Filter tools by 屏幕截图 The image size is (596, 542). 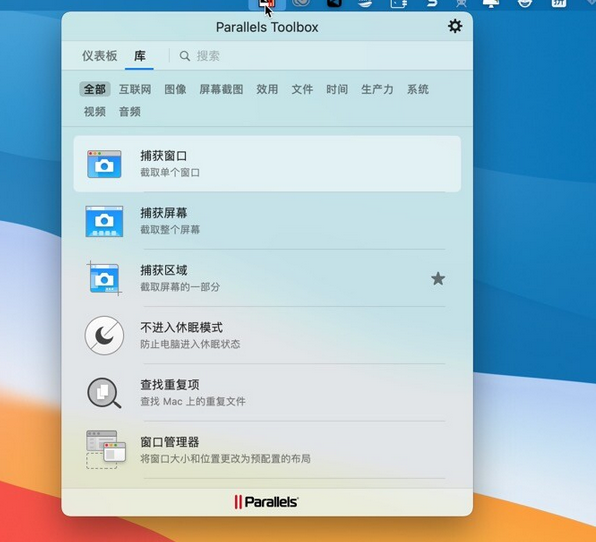click(x=221, y=89)
